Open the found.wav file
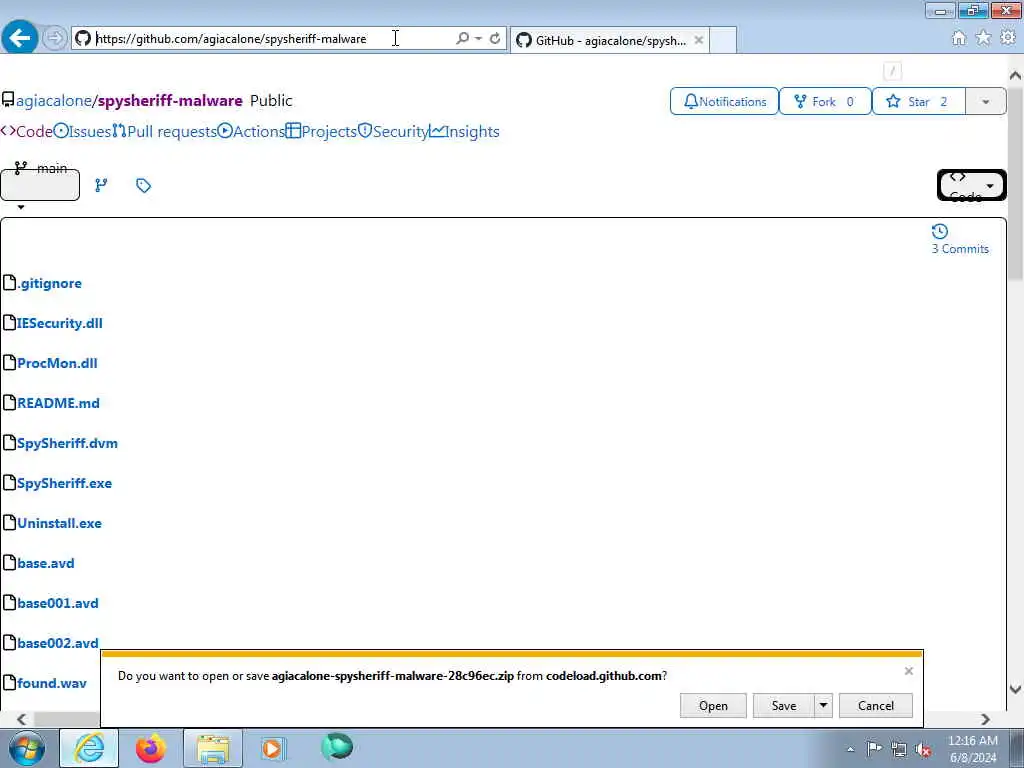Screen dimensions: 1024x768 pos(52,683)
